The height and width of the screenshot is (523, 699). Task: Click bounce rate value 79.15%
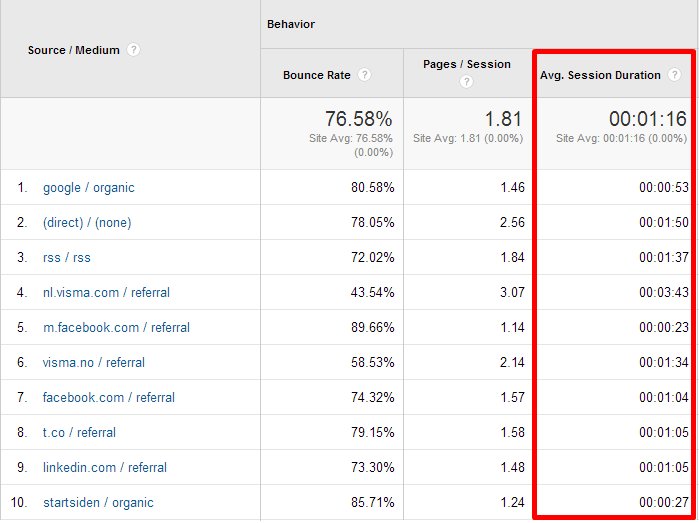(x=372, y=432)
